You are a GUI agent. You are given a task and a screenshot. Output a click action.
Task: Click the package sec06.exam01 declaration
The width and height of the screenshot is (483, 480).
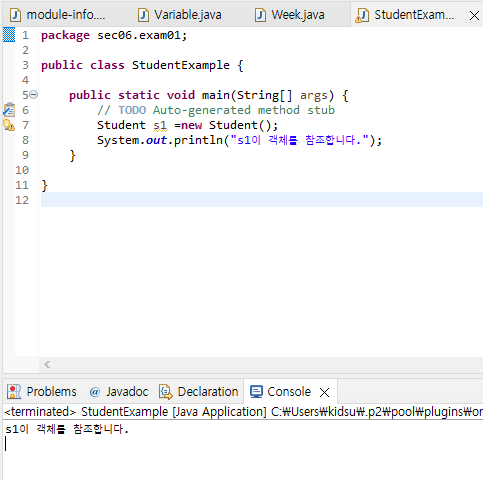coord(114,35)
